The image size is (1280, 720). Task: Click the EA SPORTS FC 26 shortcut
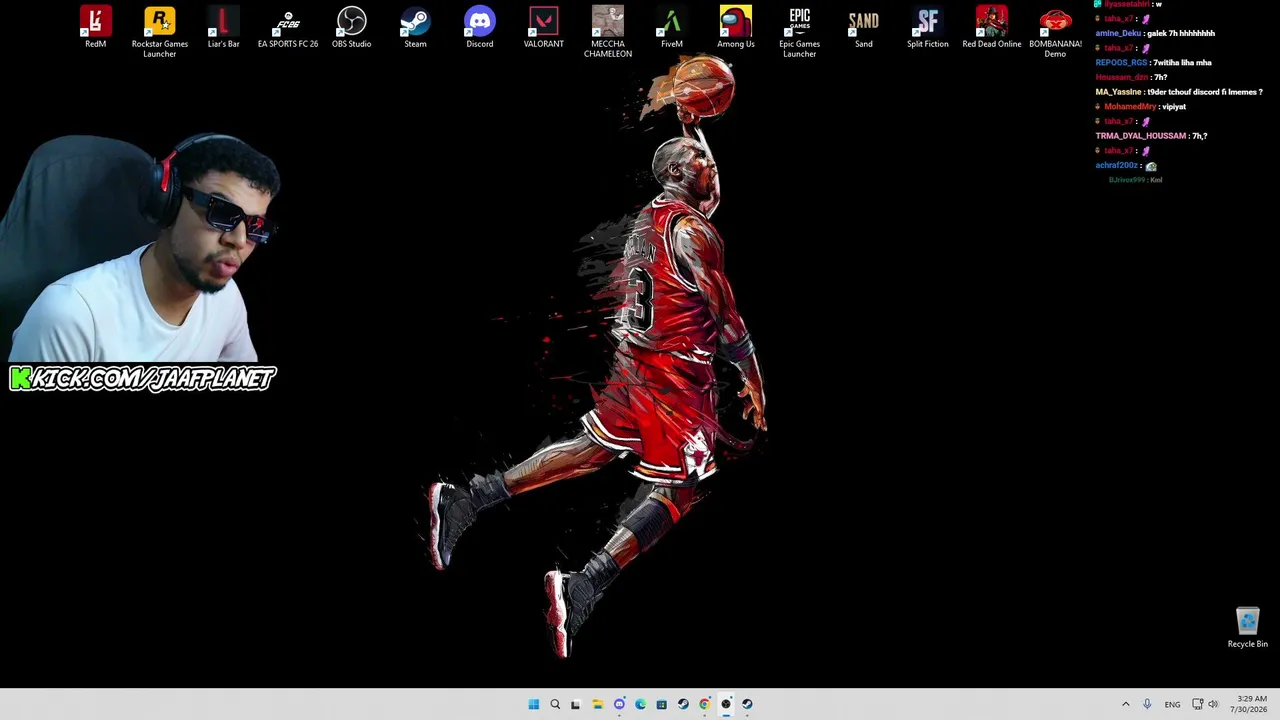288,28
